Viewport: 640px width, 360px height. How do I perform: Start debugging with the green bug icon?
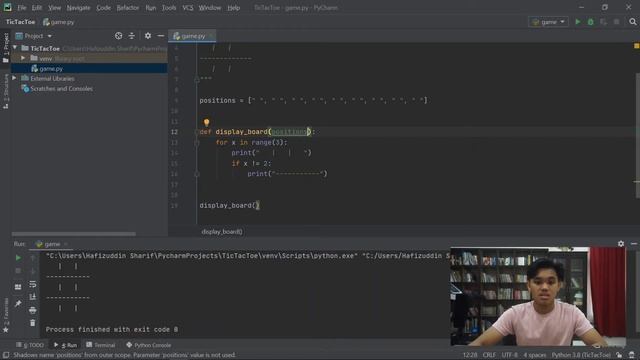point(591,22)
